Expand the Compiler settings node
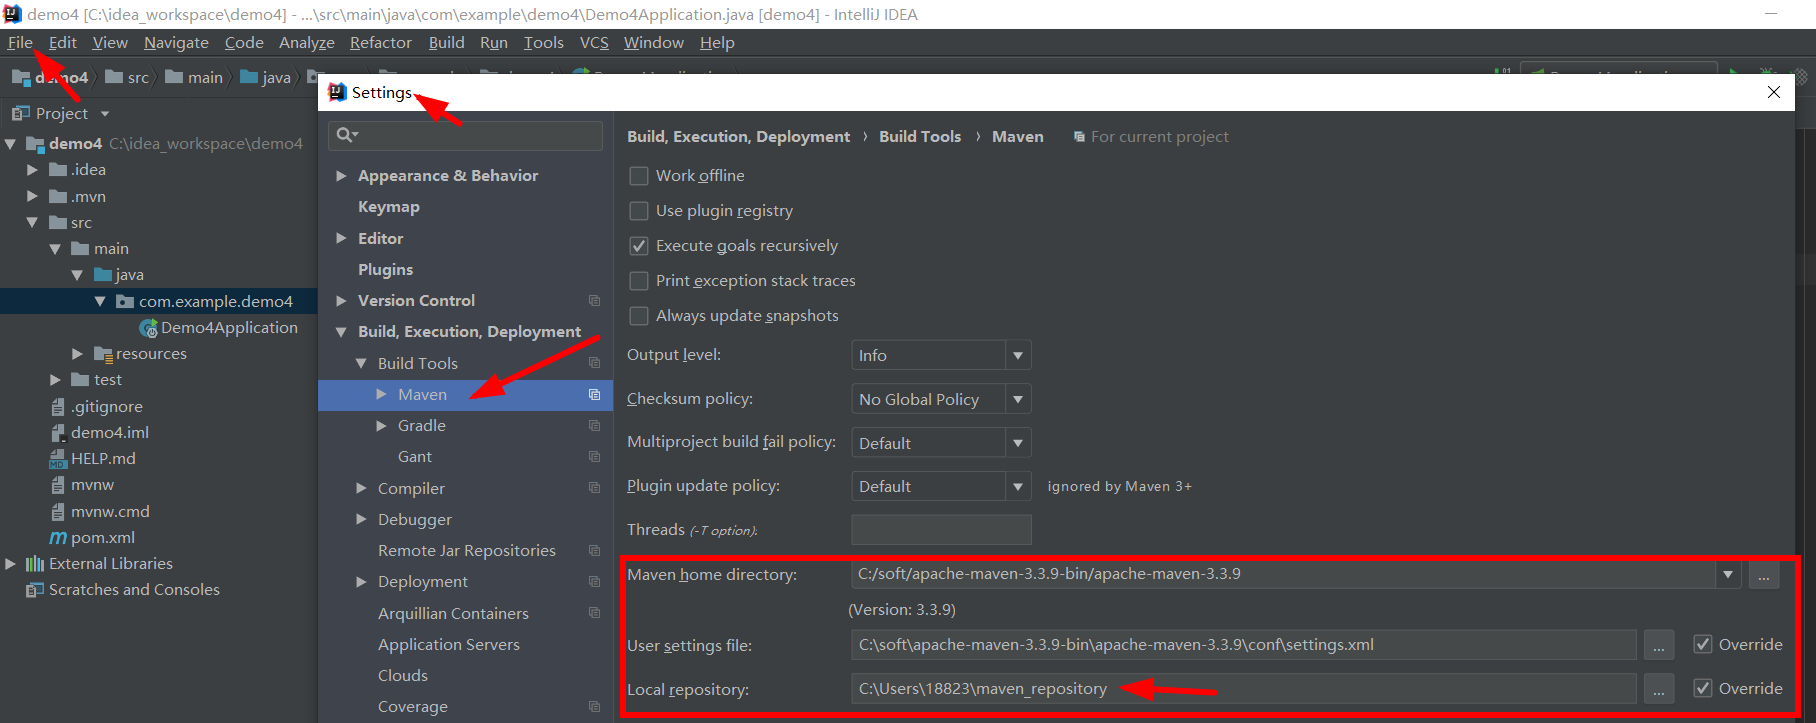The width and height of the screenshot is (1816, 723). pyautogui.click(x=361, y=488)
